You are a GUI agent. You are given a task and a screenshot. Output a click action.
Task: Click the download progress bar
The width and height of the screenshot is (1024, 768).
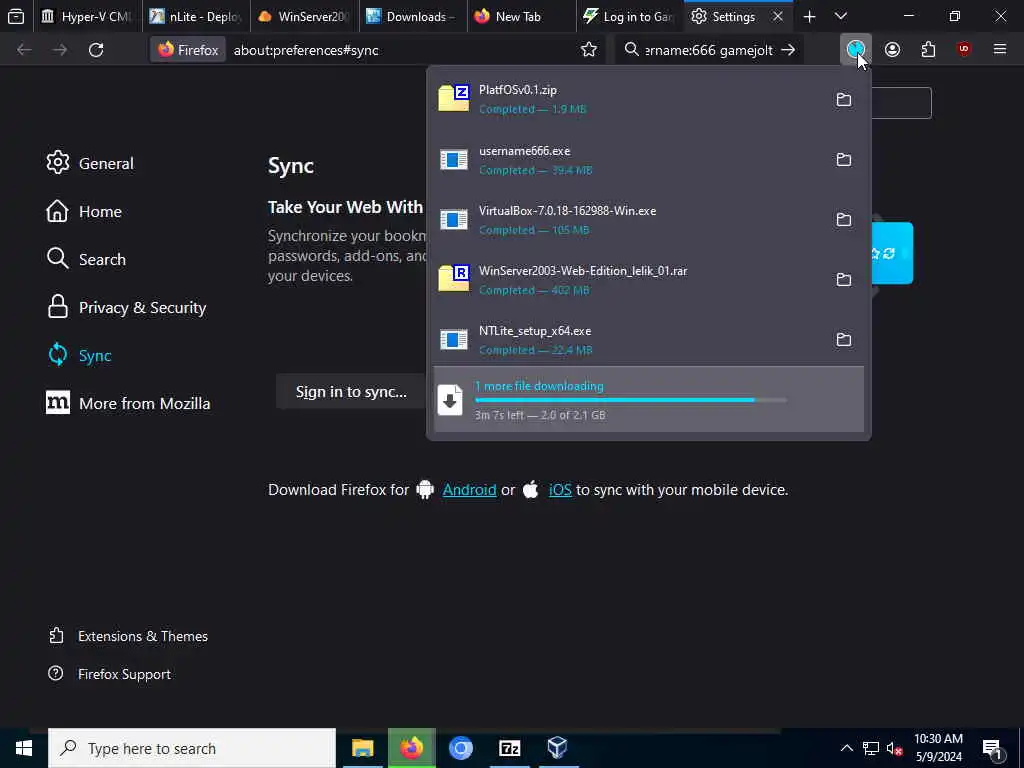click(x=631, y=400)
